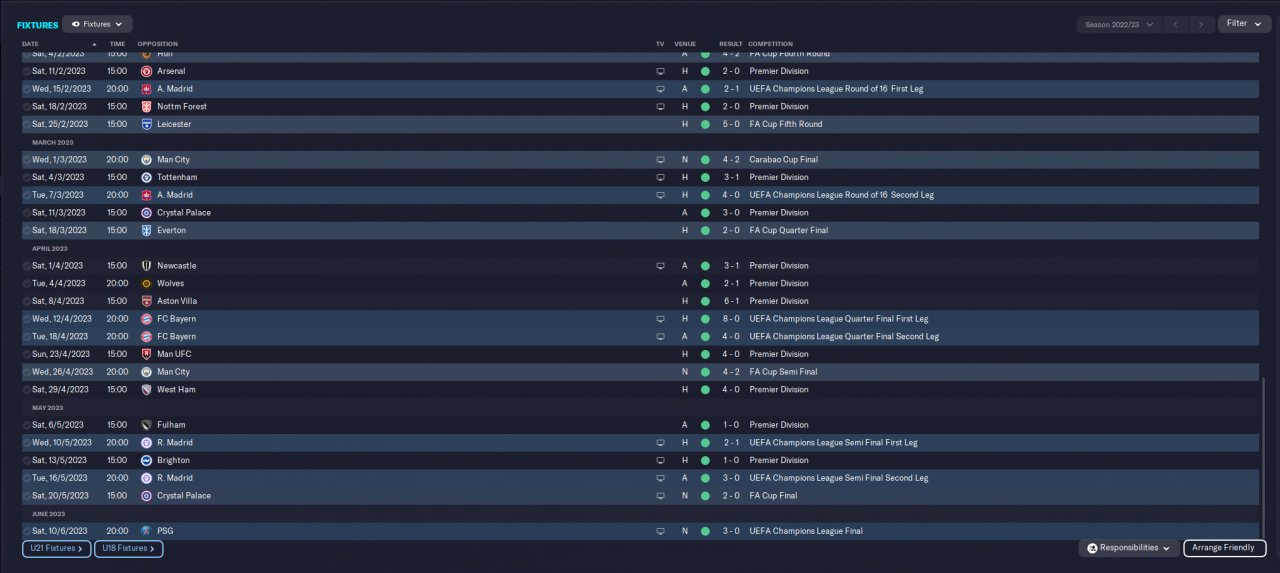Open the 5 - 0 result against Leicester
Image resolution: width=1280 pixels, height=573 pixels.
click(731, 124)
